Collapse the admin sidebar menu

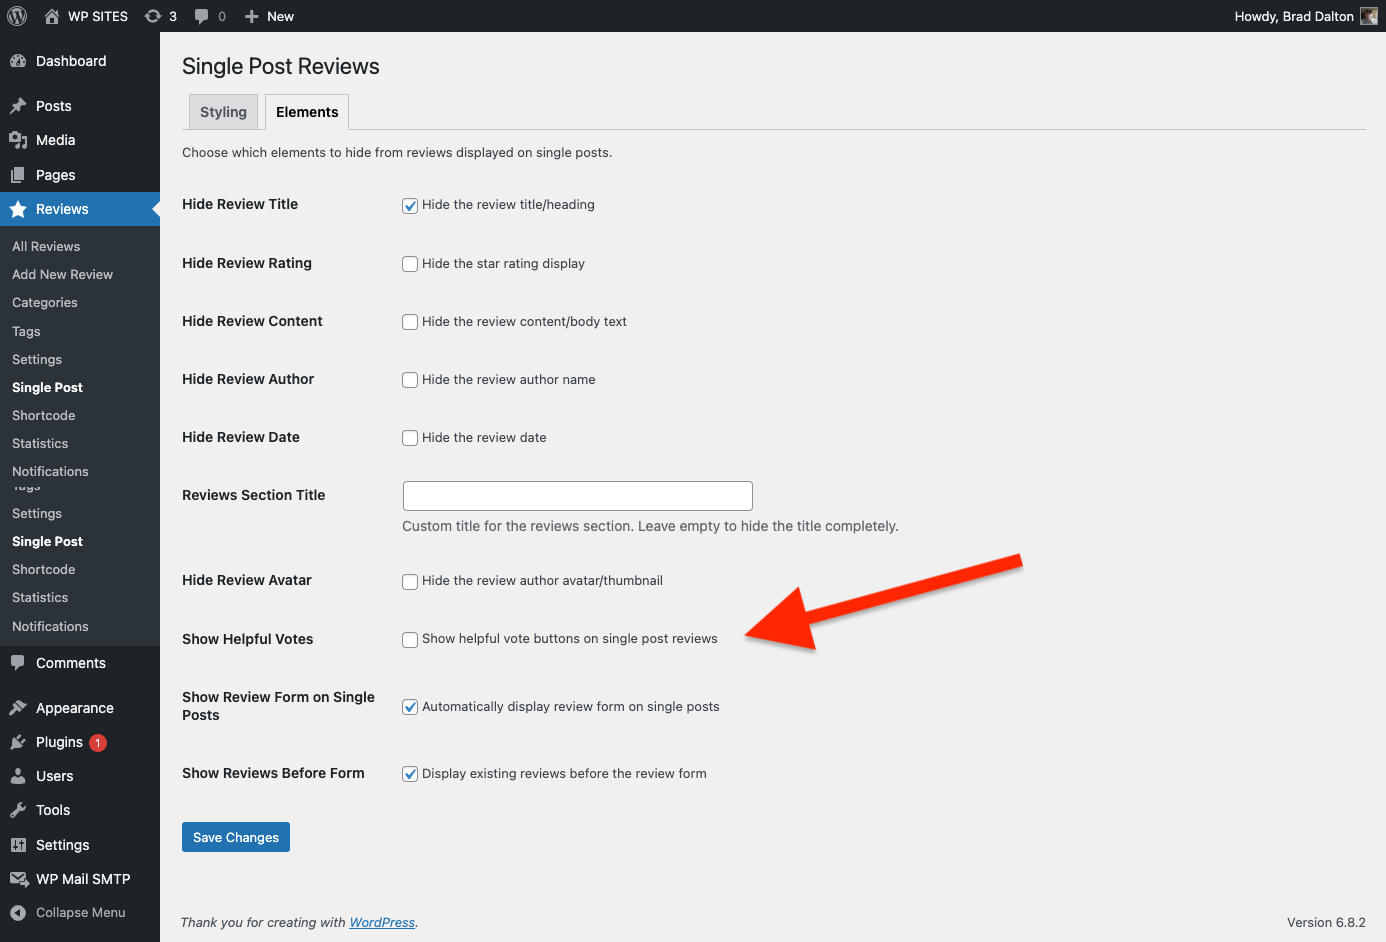68,912
